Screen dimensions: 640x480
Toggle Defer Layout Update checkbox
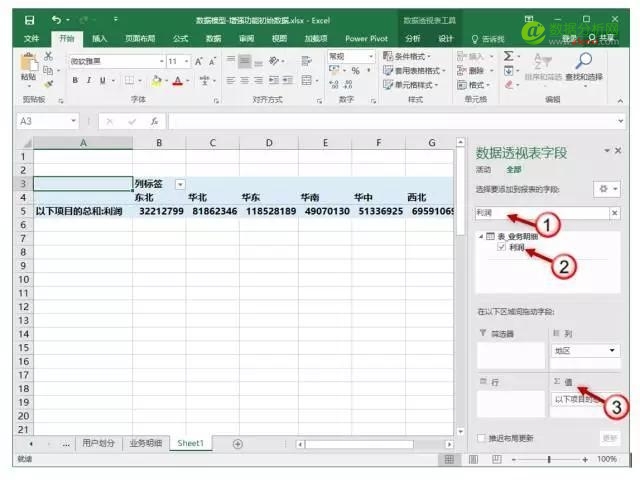482,438
